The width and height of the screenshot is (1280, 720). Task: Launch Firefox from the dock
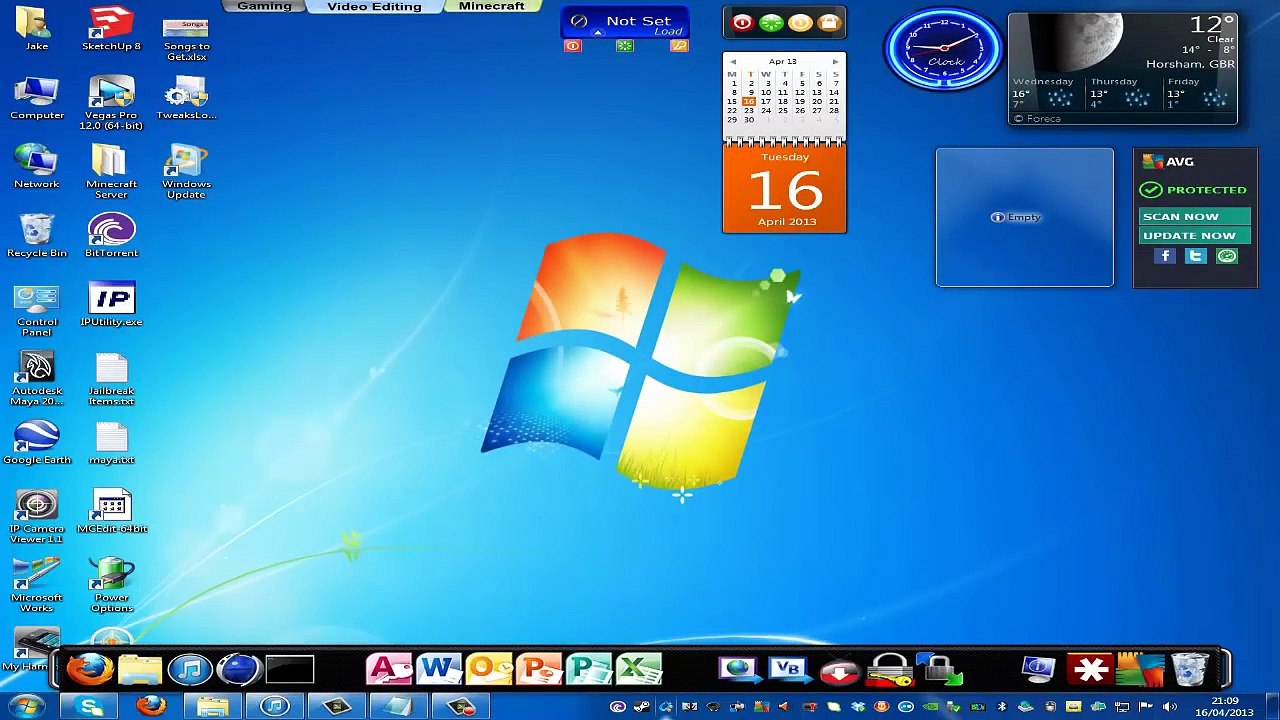pyautogui.click(x=90, y=668)
